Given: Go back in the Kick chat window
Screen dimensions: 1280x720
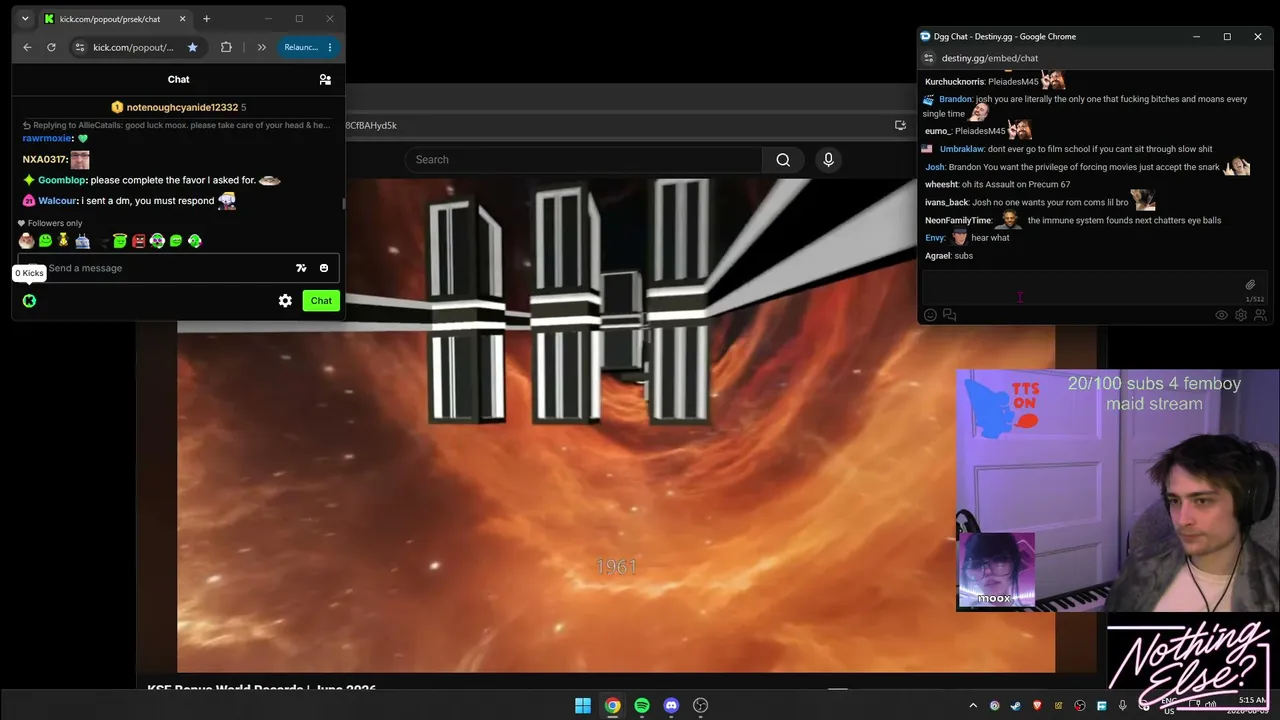Looking at the screenshot, I should [27, 47].
